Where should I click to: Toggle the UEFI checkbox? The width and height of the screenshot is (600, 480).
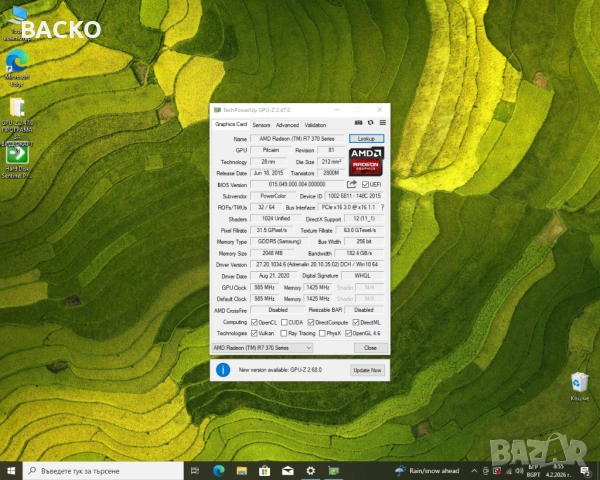click(x=365, y=184)
